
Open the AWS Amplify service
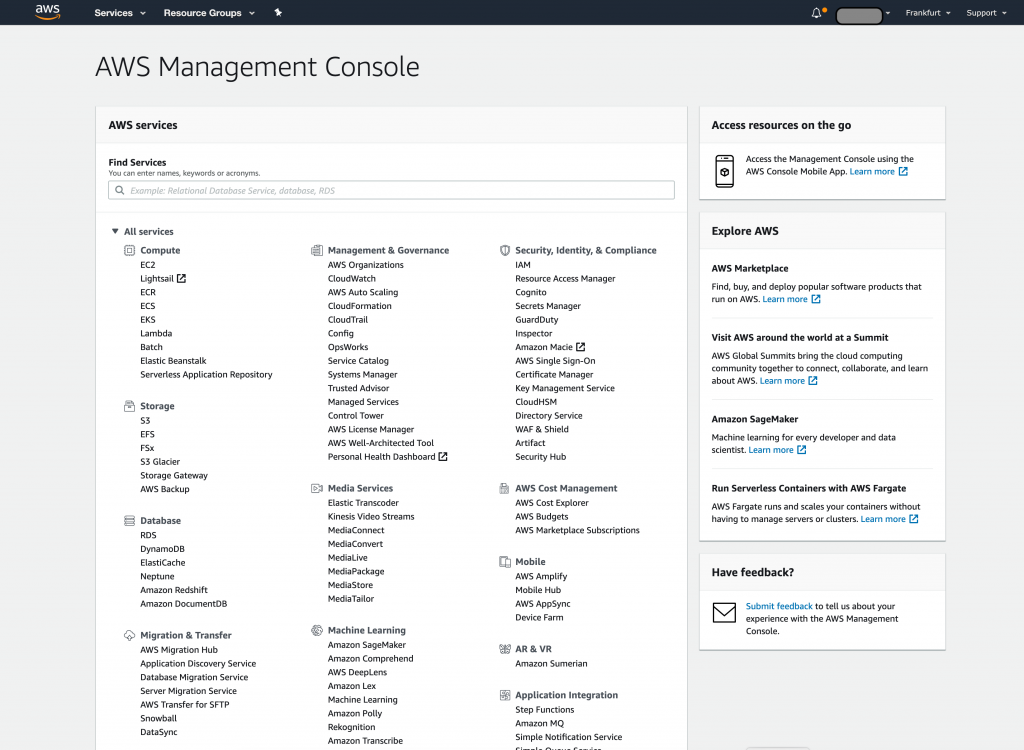point(541,576)
